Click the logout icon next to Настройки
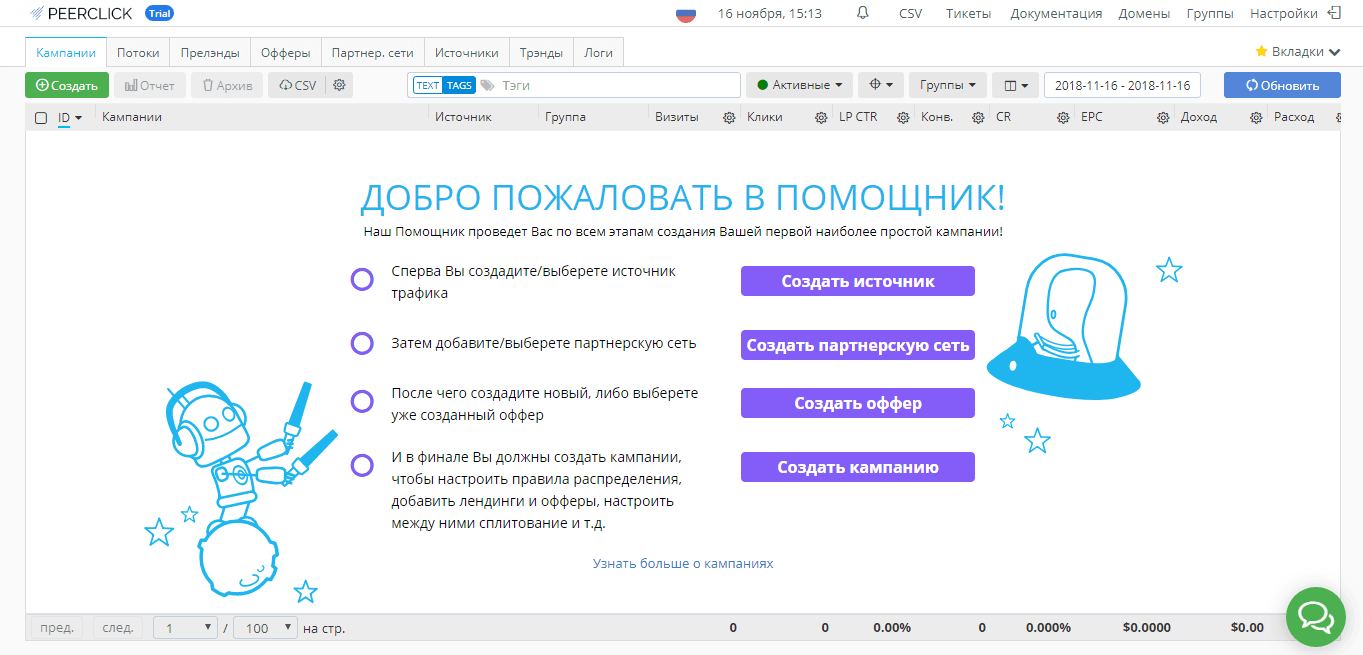 click(1334, 13)
